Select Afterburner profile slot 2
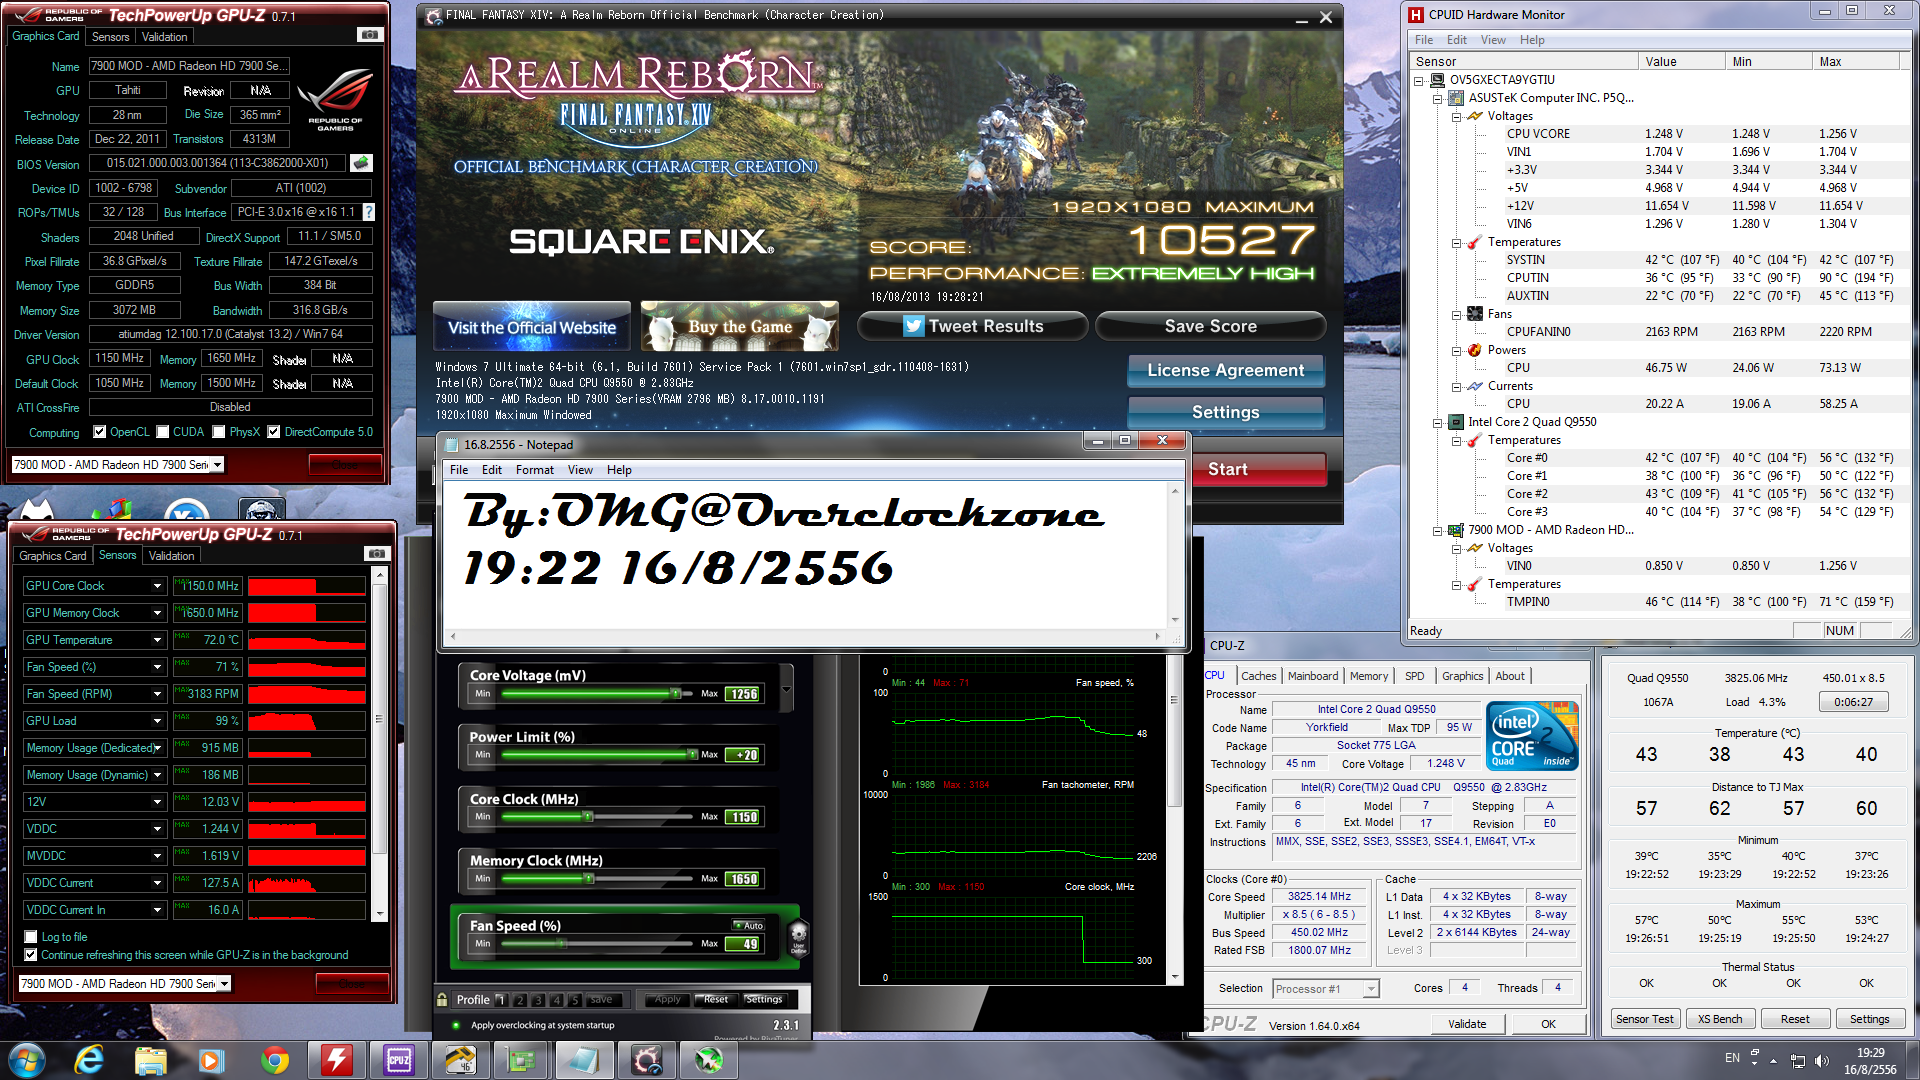 (519, 999)
